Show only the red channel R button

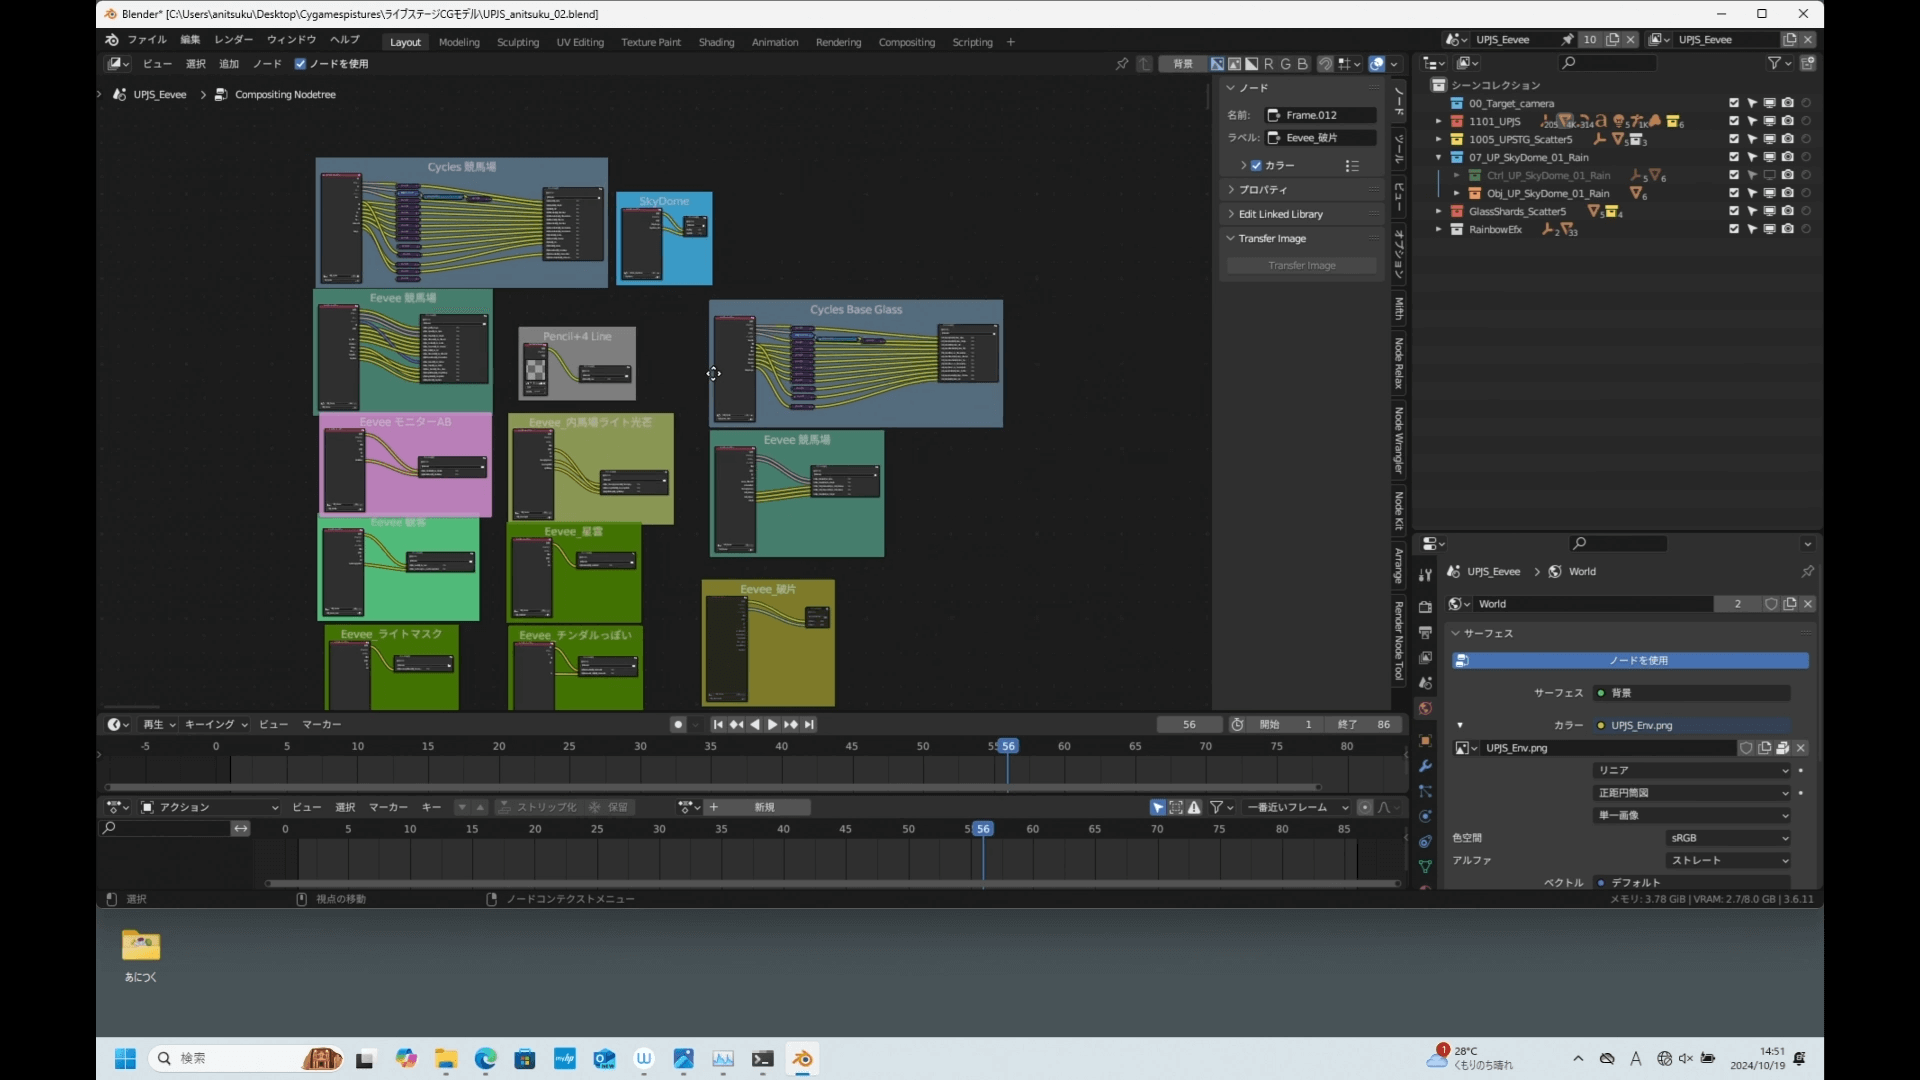coord(1269,64)
